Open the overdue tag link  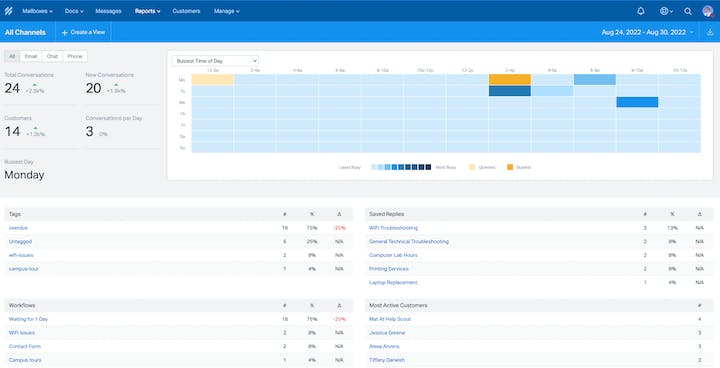tap(18, 228)
